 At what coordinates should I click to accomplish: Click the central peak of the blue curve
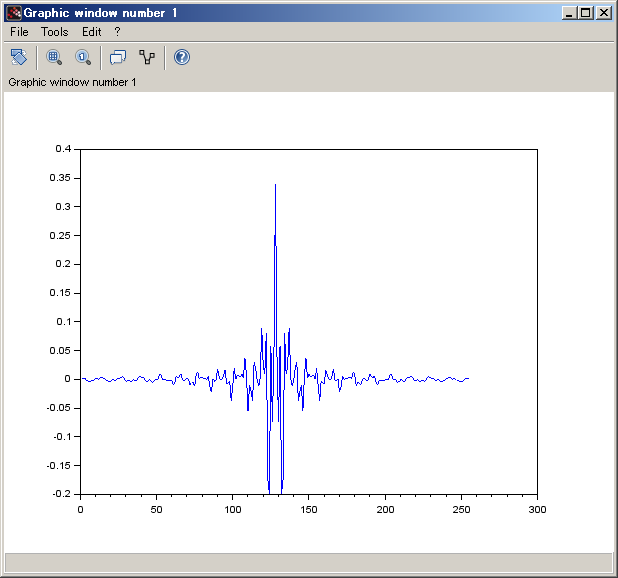275,184
